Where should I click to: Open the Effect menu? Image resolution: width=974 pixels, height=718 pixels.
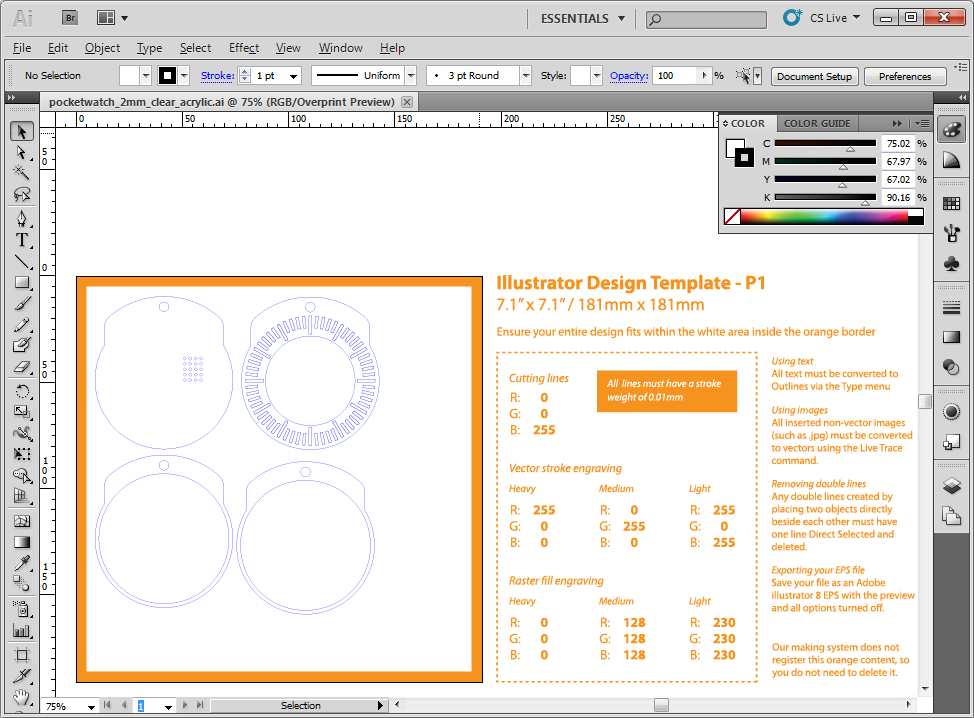click(x=244, y=48)
